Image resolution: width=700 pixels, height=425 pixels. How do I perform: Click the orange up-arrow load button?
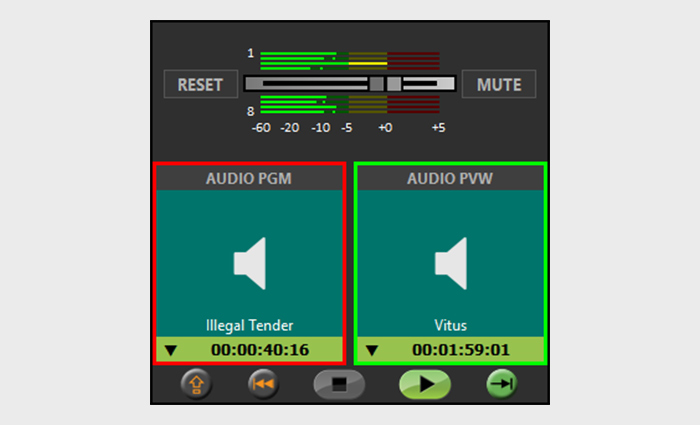[196, 385]
